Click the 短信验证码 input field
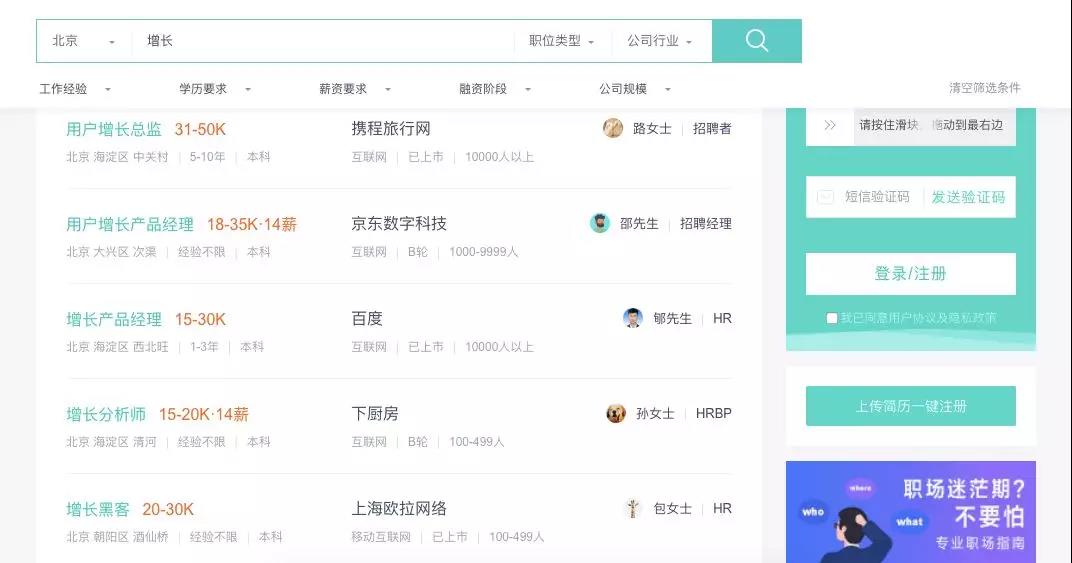 [x=877, y=197]
